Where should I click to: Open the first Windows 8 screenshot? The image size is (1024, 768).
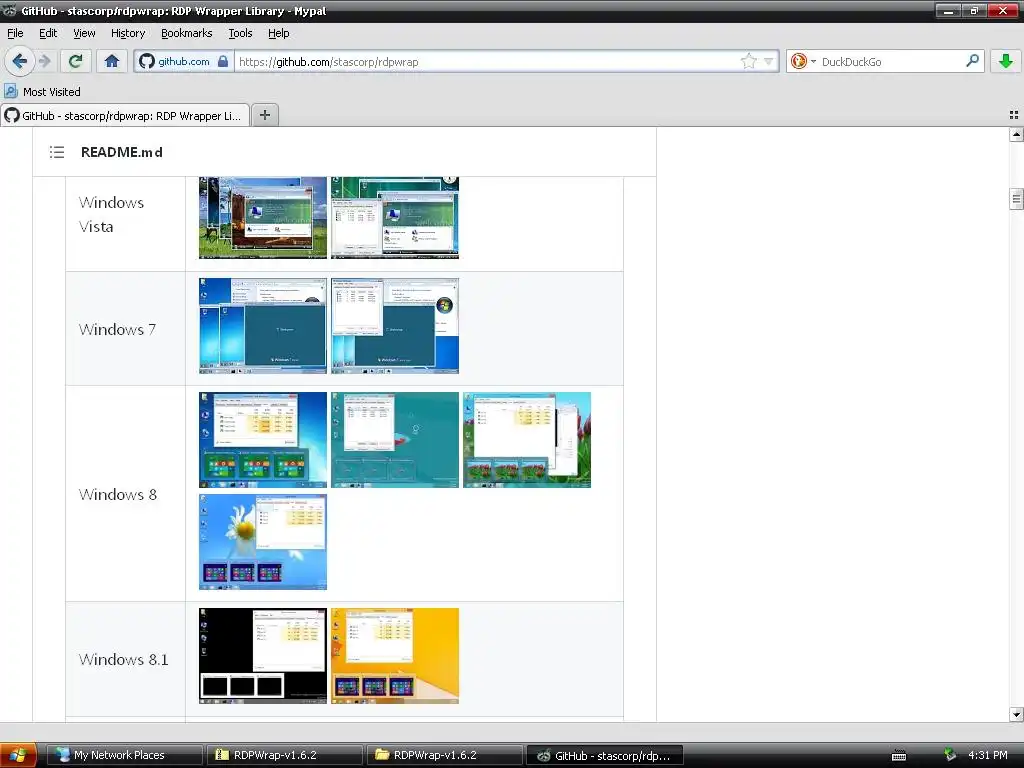tap(263, 440)
